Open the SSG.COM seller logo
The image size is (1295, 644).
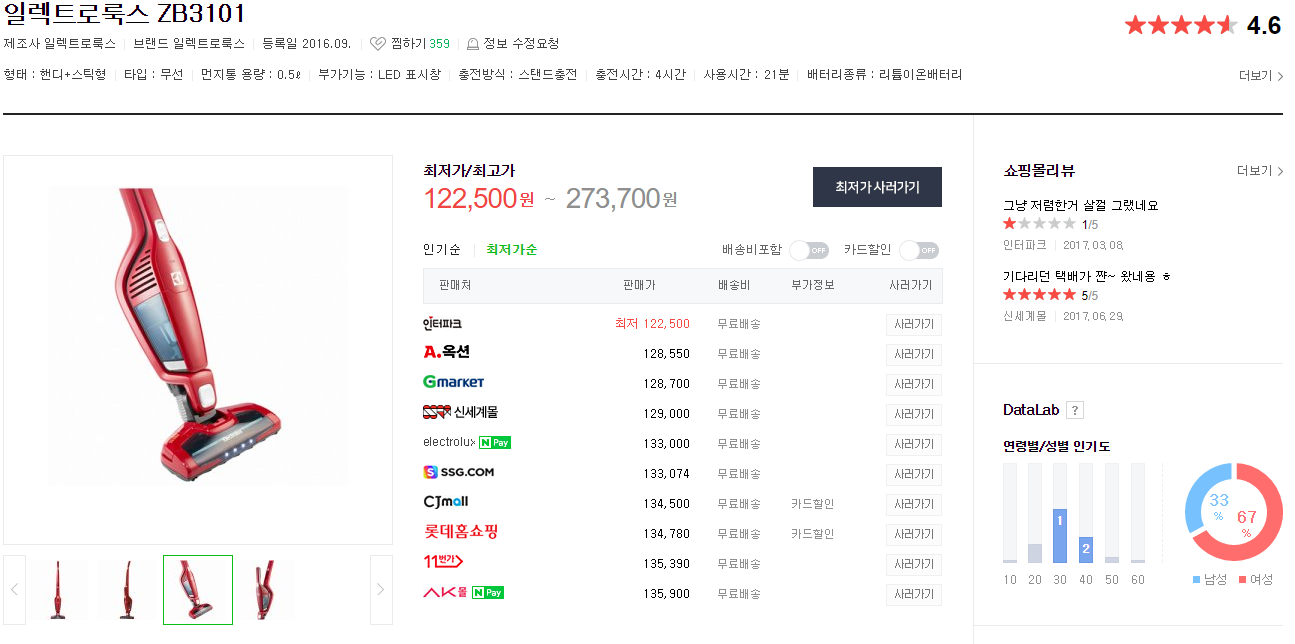pos(458,473)
